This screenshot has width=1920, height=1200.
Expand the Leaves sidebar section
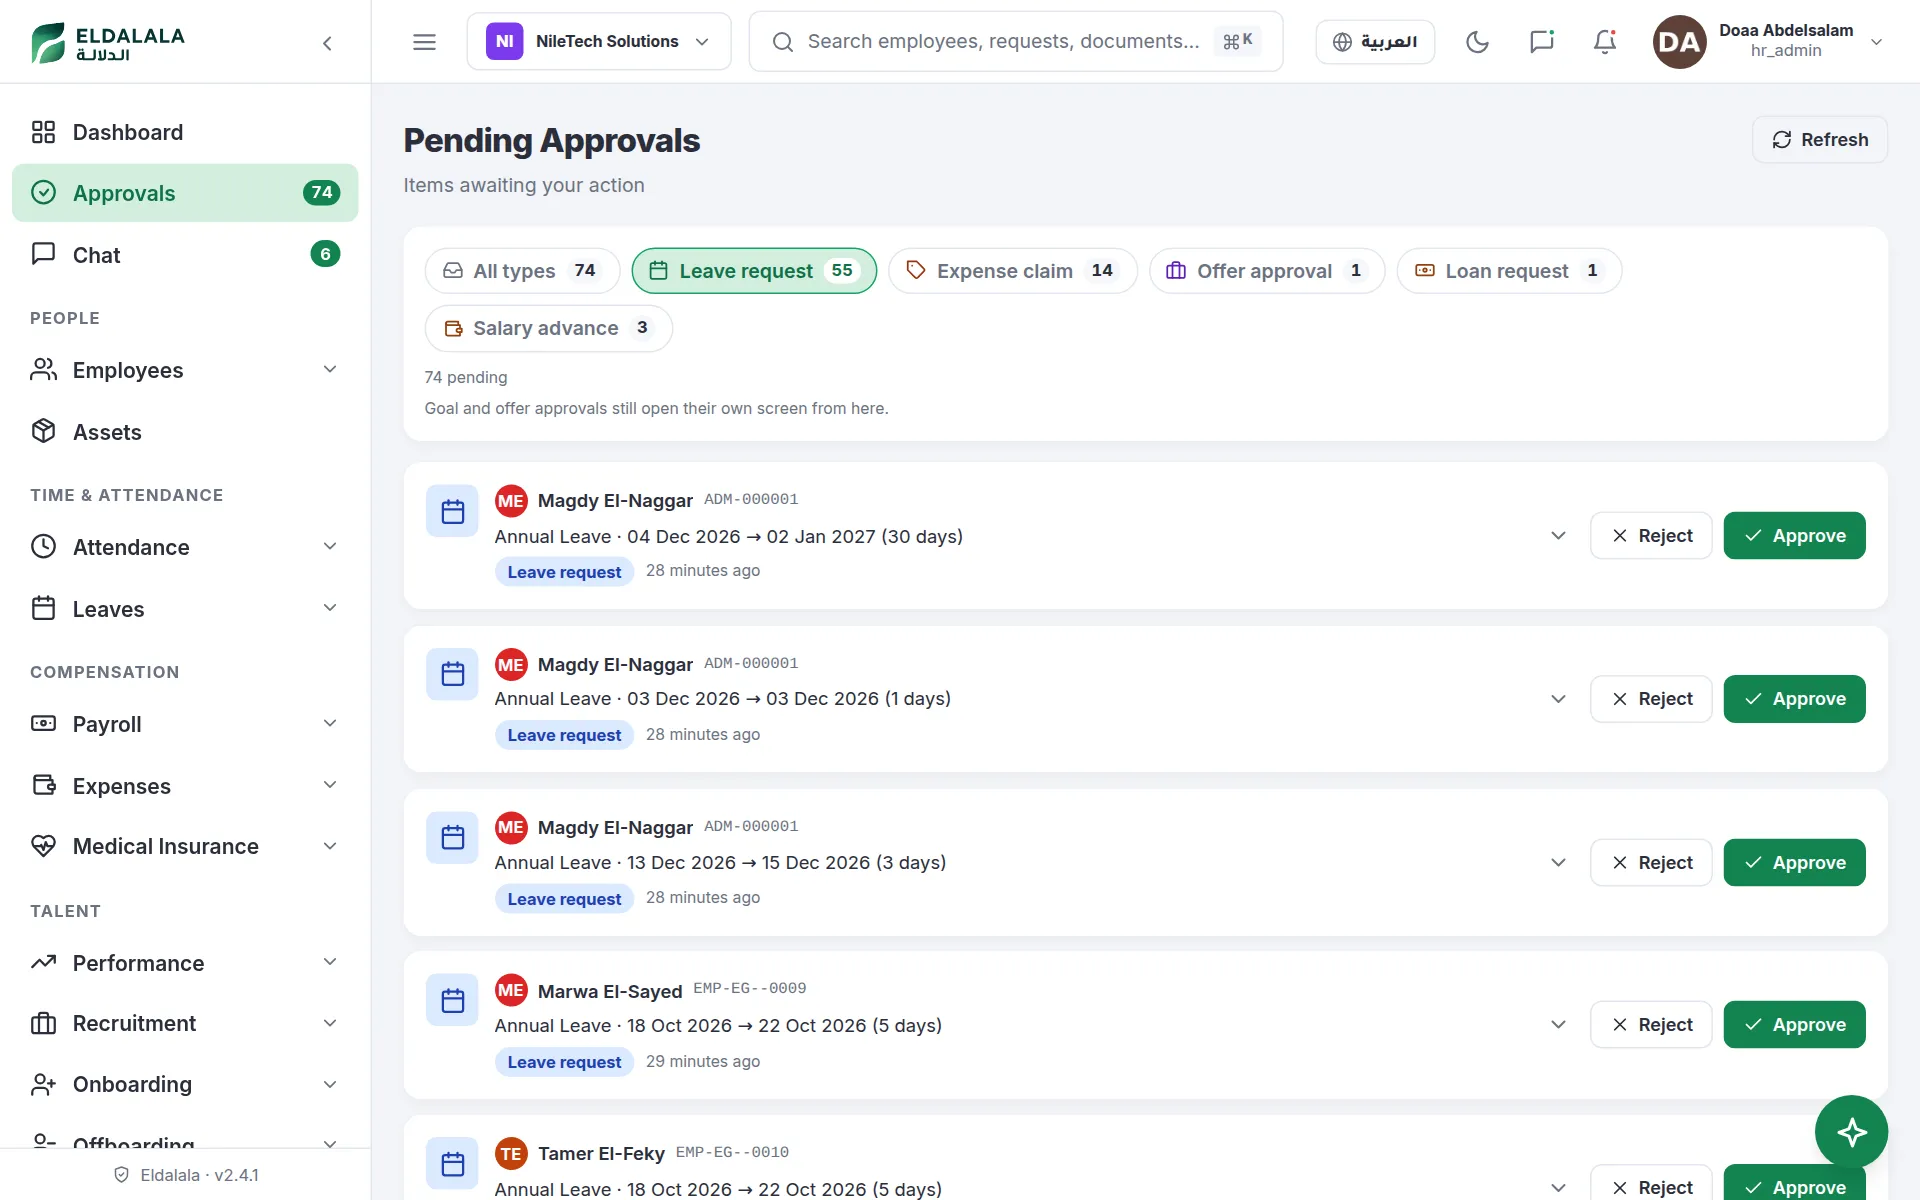[330, 608]
